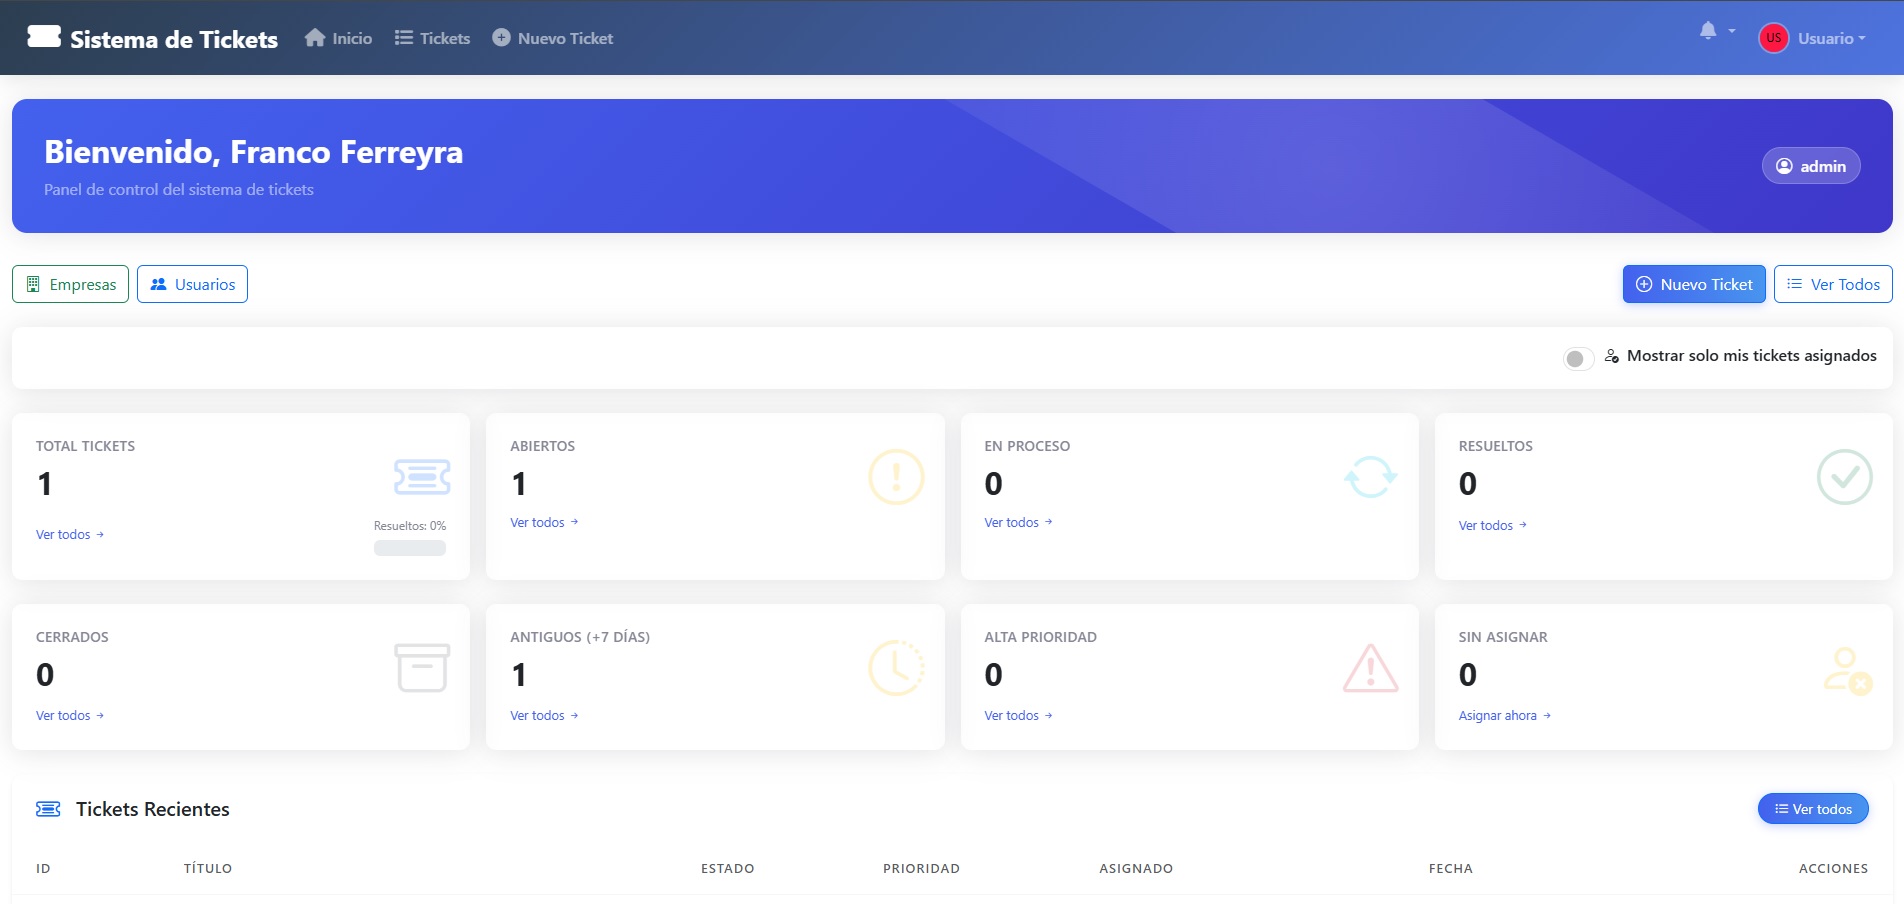The height and width of the screenshot is (904, 1904).
Task: Click the Ver Todos outlined button
Action: point(1833,284)
